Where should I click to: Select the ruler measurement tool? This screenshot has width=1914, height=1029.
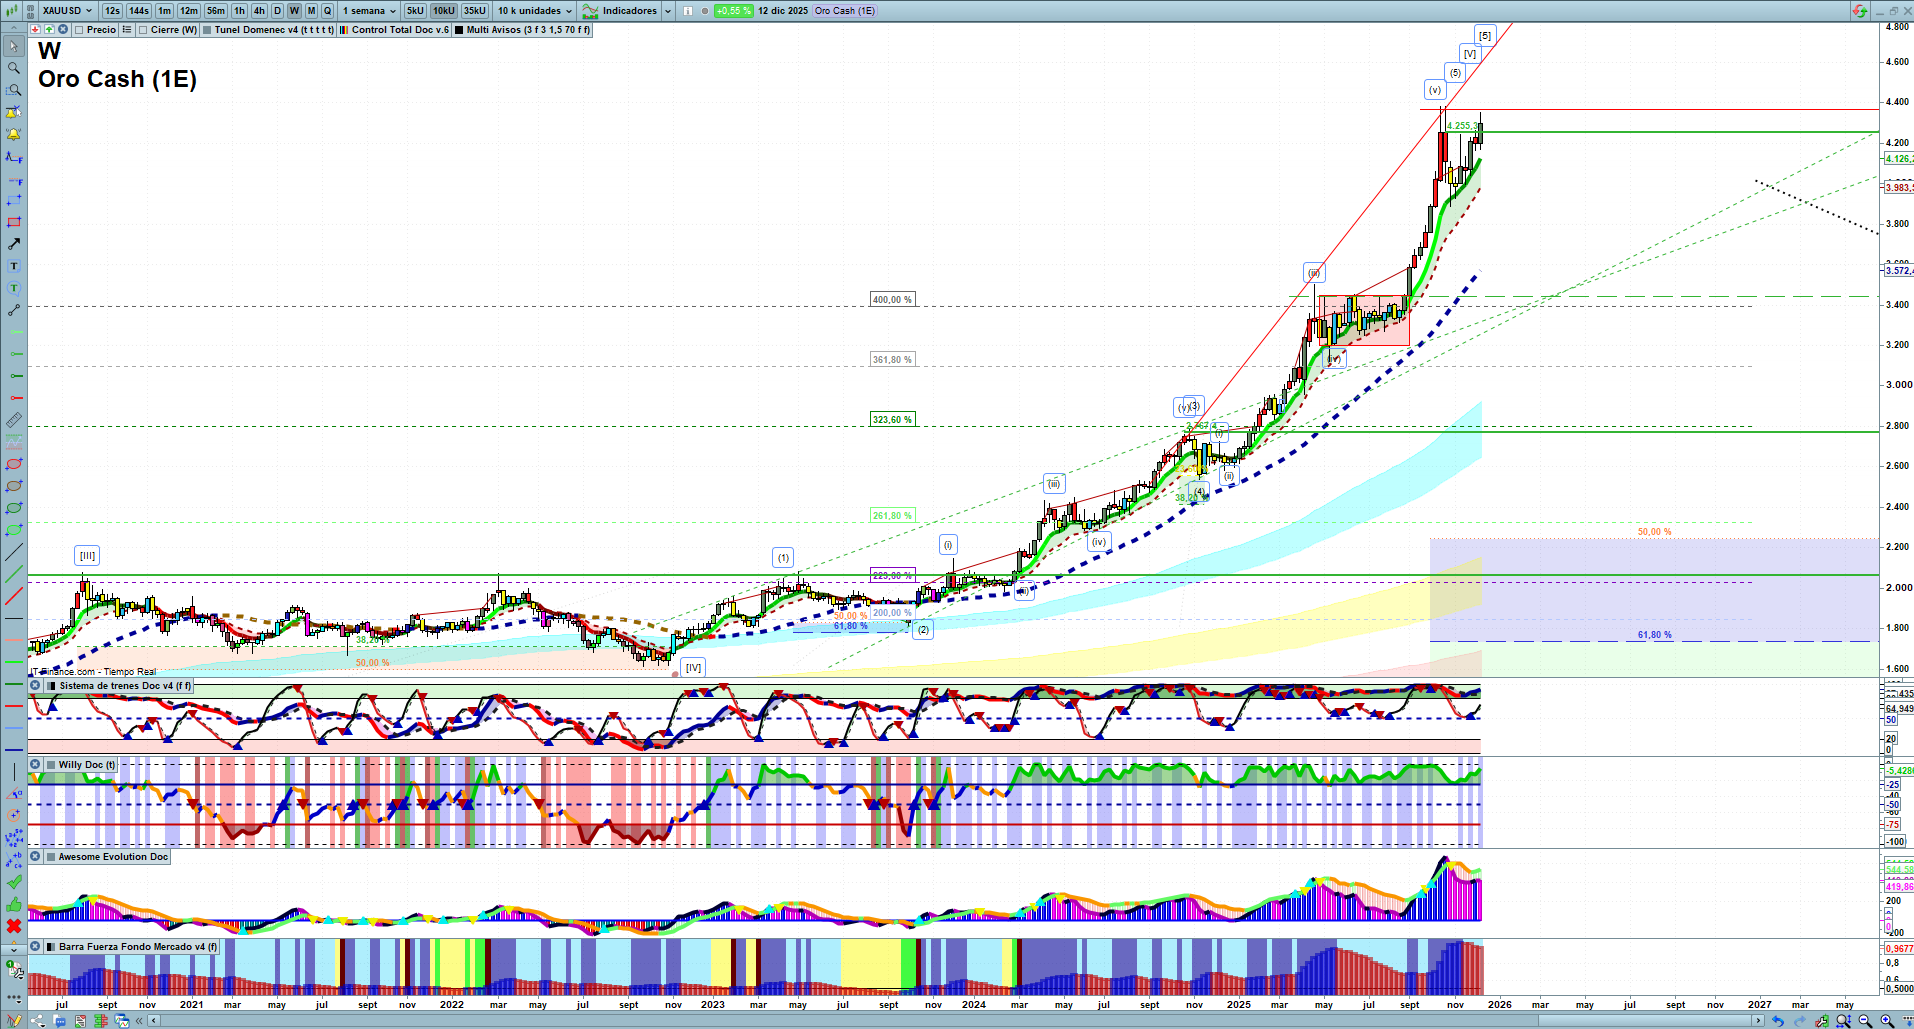click(14, 420)
